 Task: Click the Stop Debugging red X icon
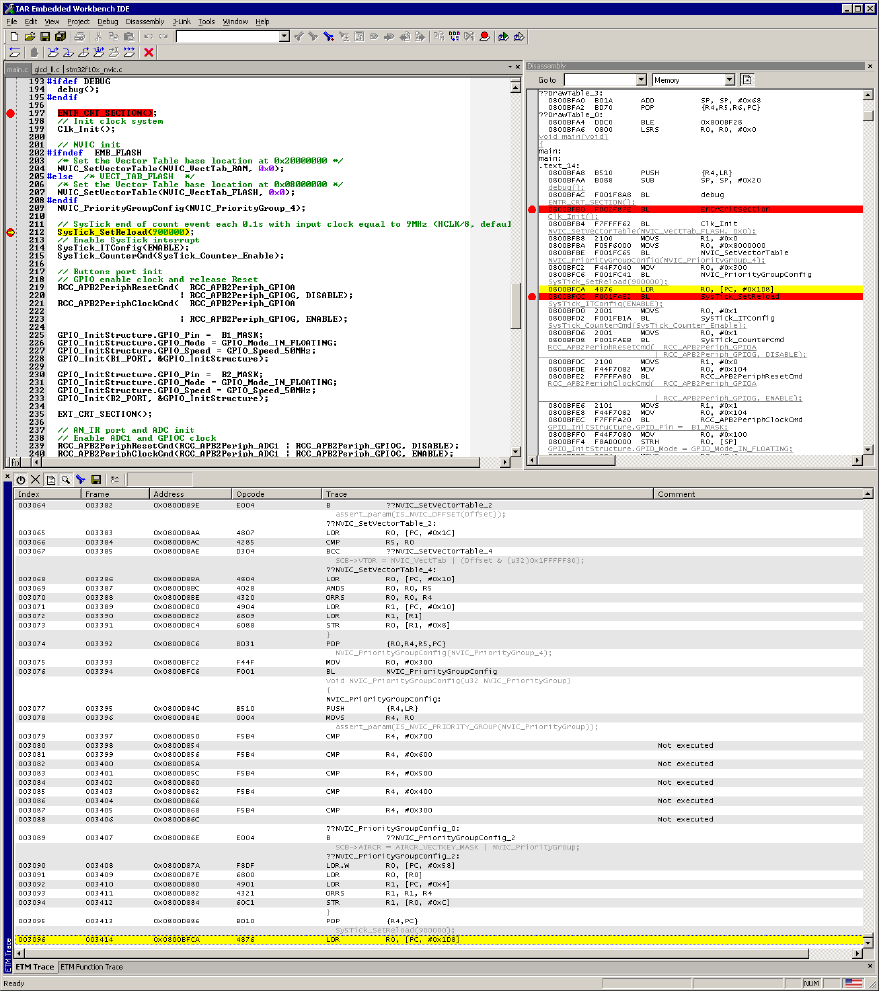[x=149, y=52]
